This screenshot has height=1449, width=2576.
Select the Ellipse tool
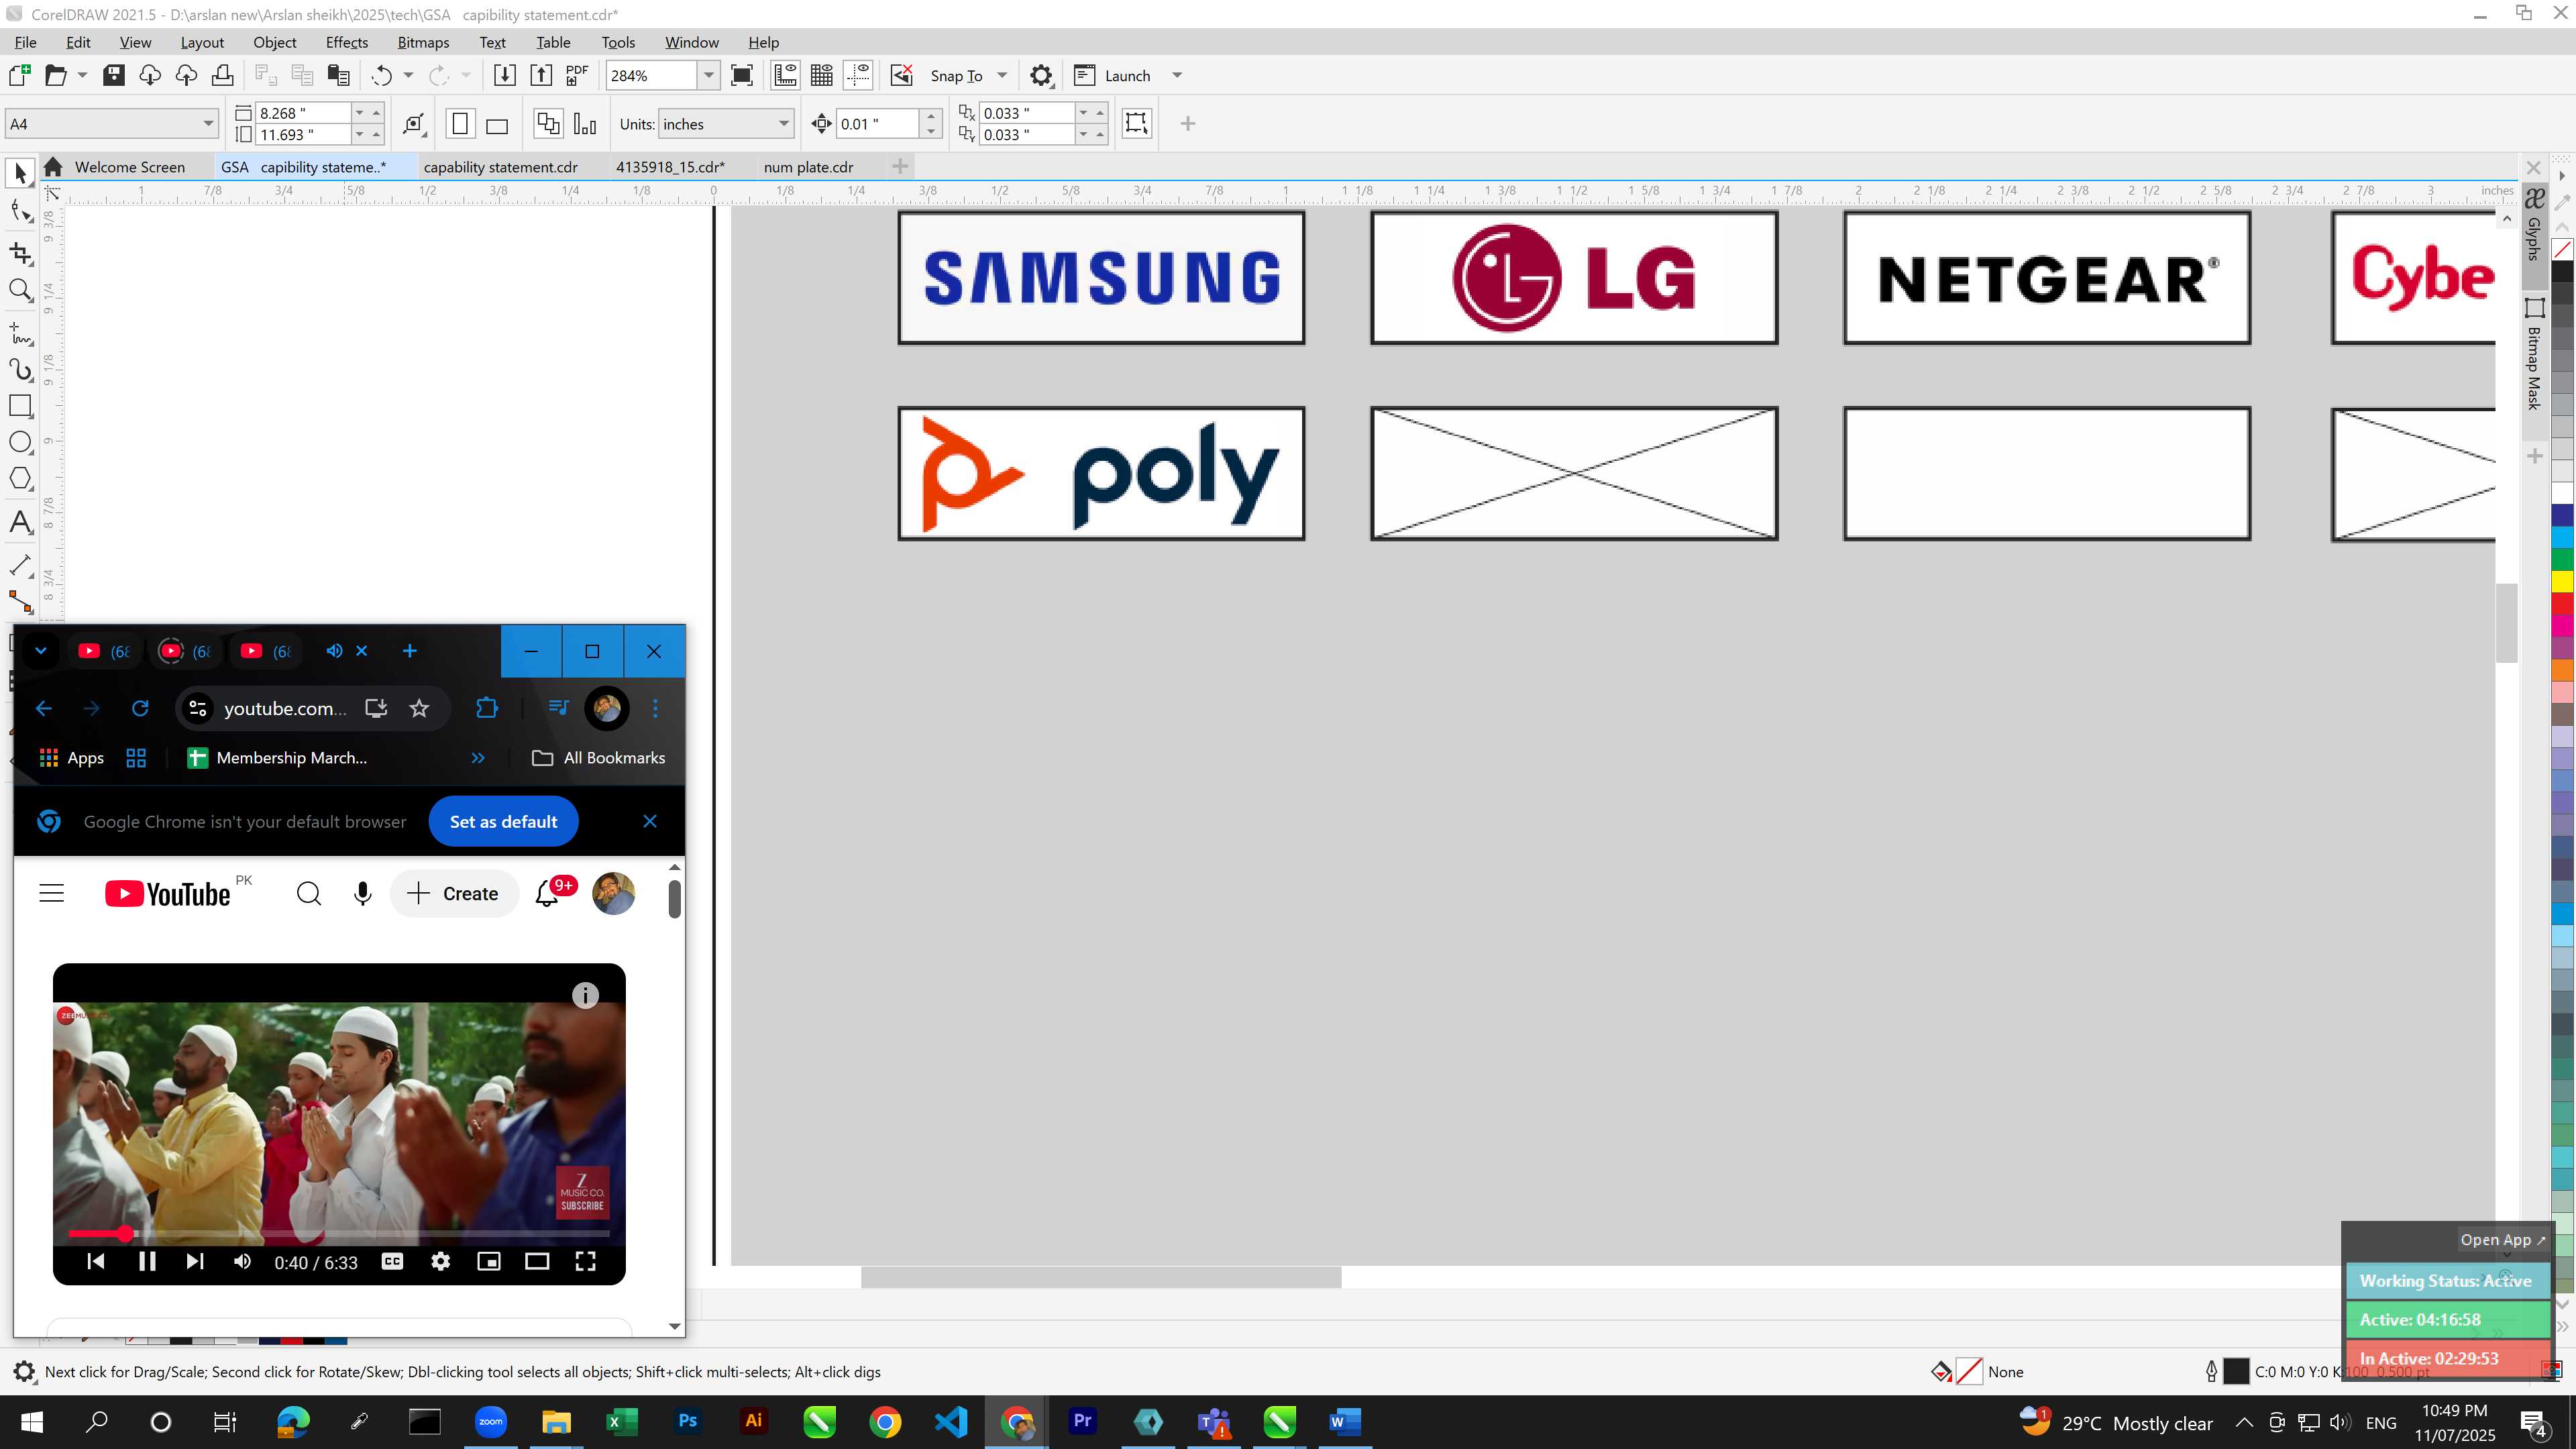pos(20,443)
